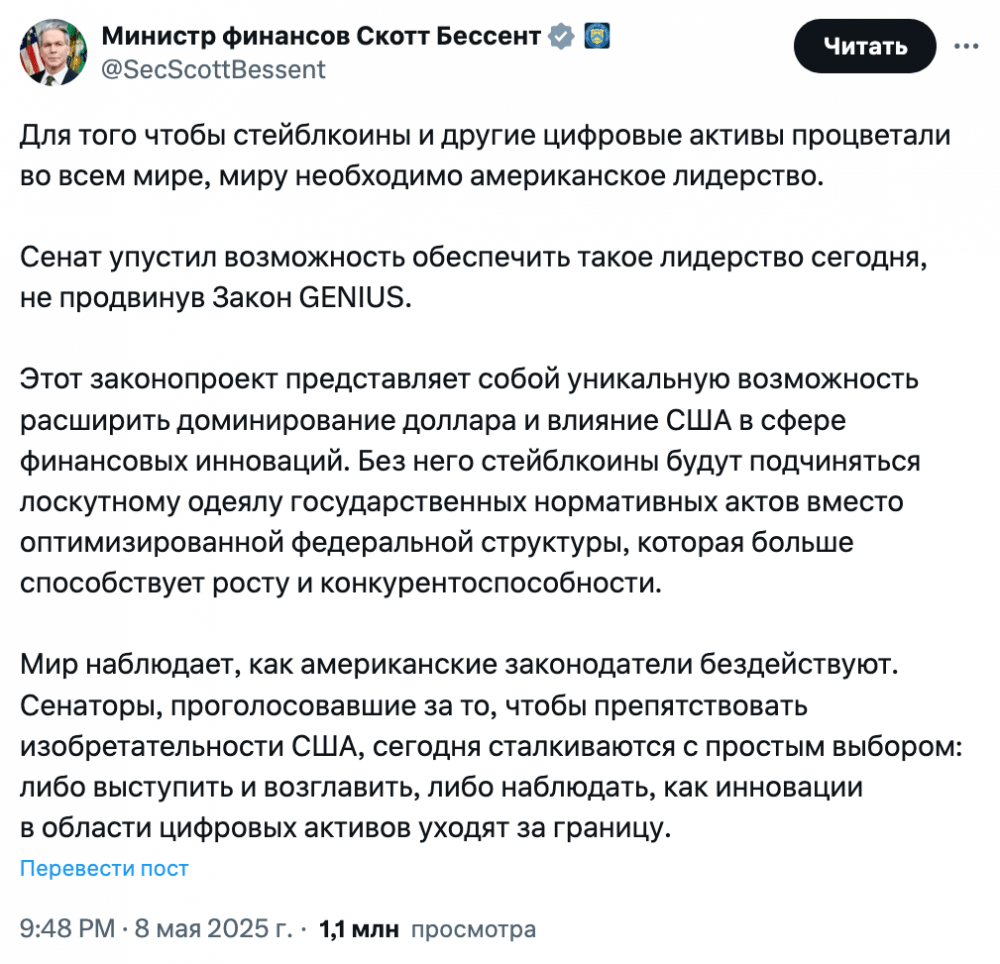
Task: Click the sentence Мир наблюдает in the post
Action: [459, 664]
